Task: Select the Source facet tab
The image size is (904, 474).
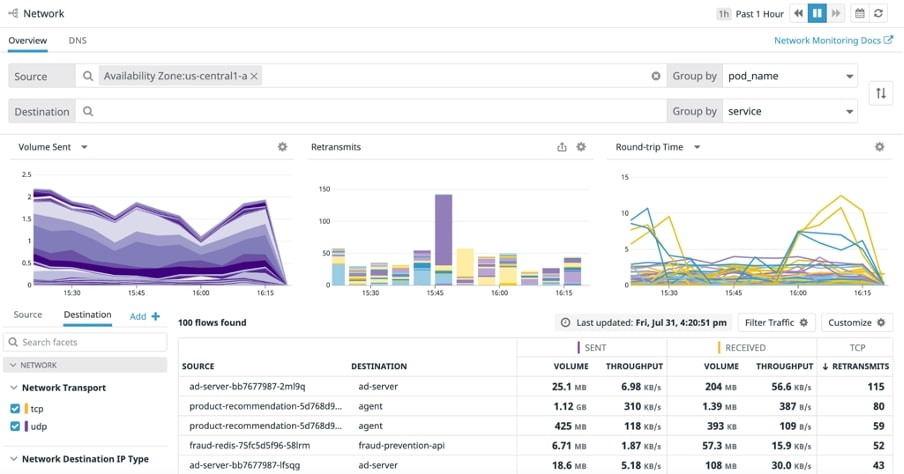Action: tap(28, 315)
